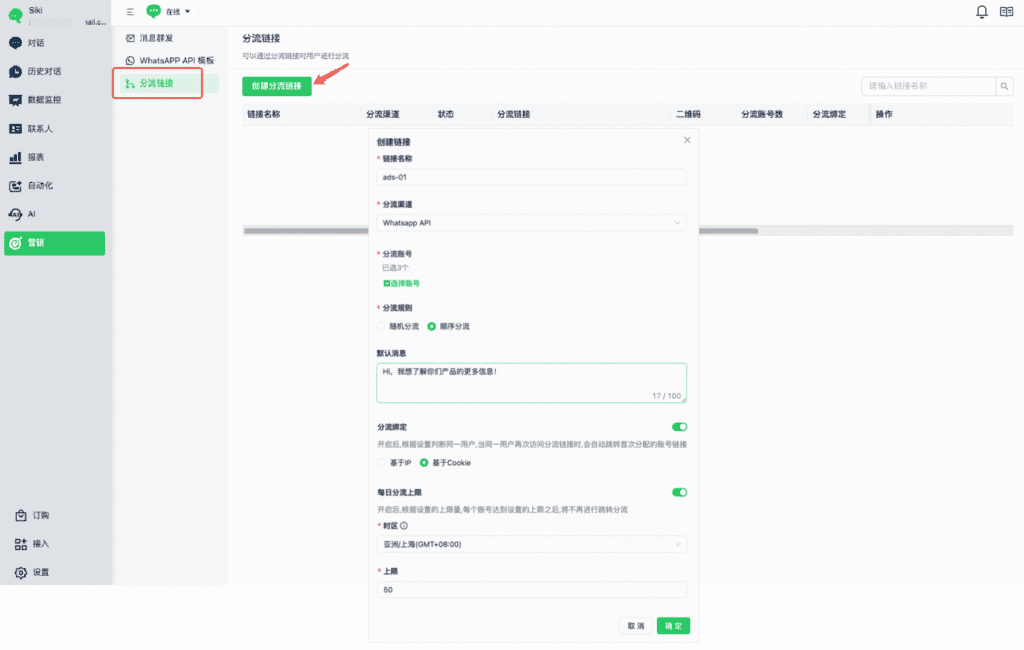Select the 随机分流 option
The image size is (1024, 650).
click(381, 326)
